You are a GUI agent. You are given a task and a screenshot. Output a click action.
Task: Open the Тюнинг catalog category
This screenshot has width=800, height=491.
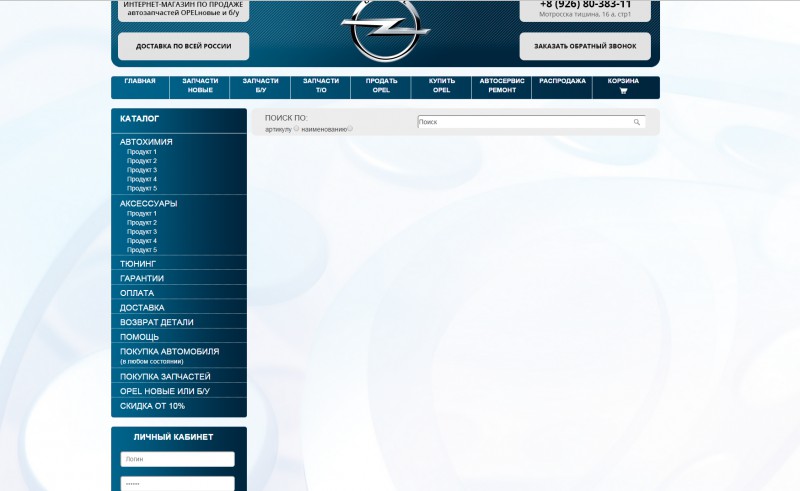click(138, 264)
